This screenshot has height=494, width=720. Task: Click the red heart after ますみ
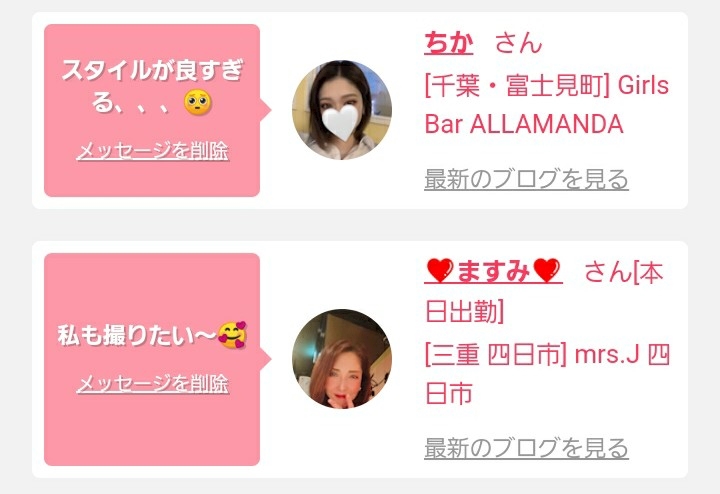[x=547, y=270]
